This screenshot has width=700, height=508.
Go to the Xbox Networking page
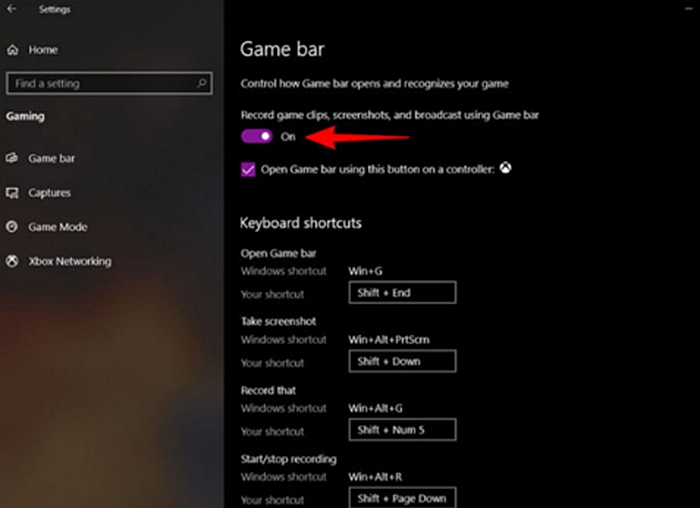(x=70, y=261)
